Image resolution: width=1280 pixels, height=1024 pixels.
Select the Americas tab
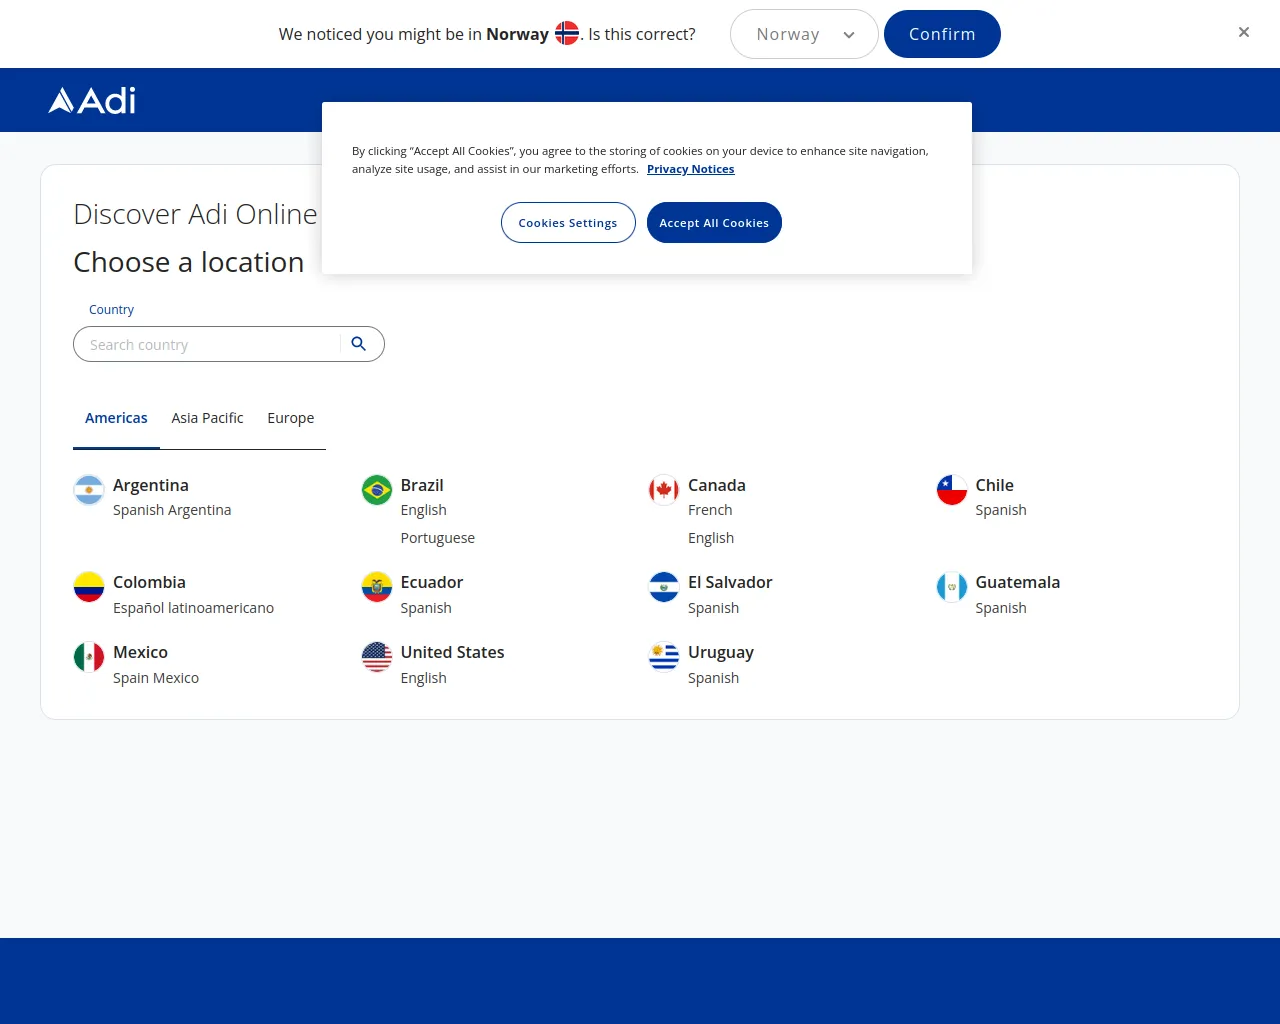[x=116, y=418]
